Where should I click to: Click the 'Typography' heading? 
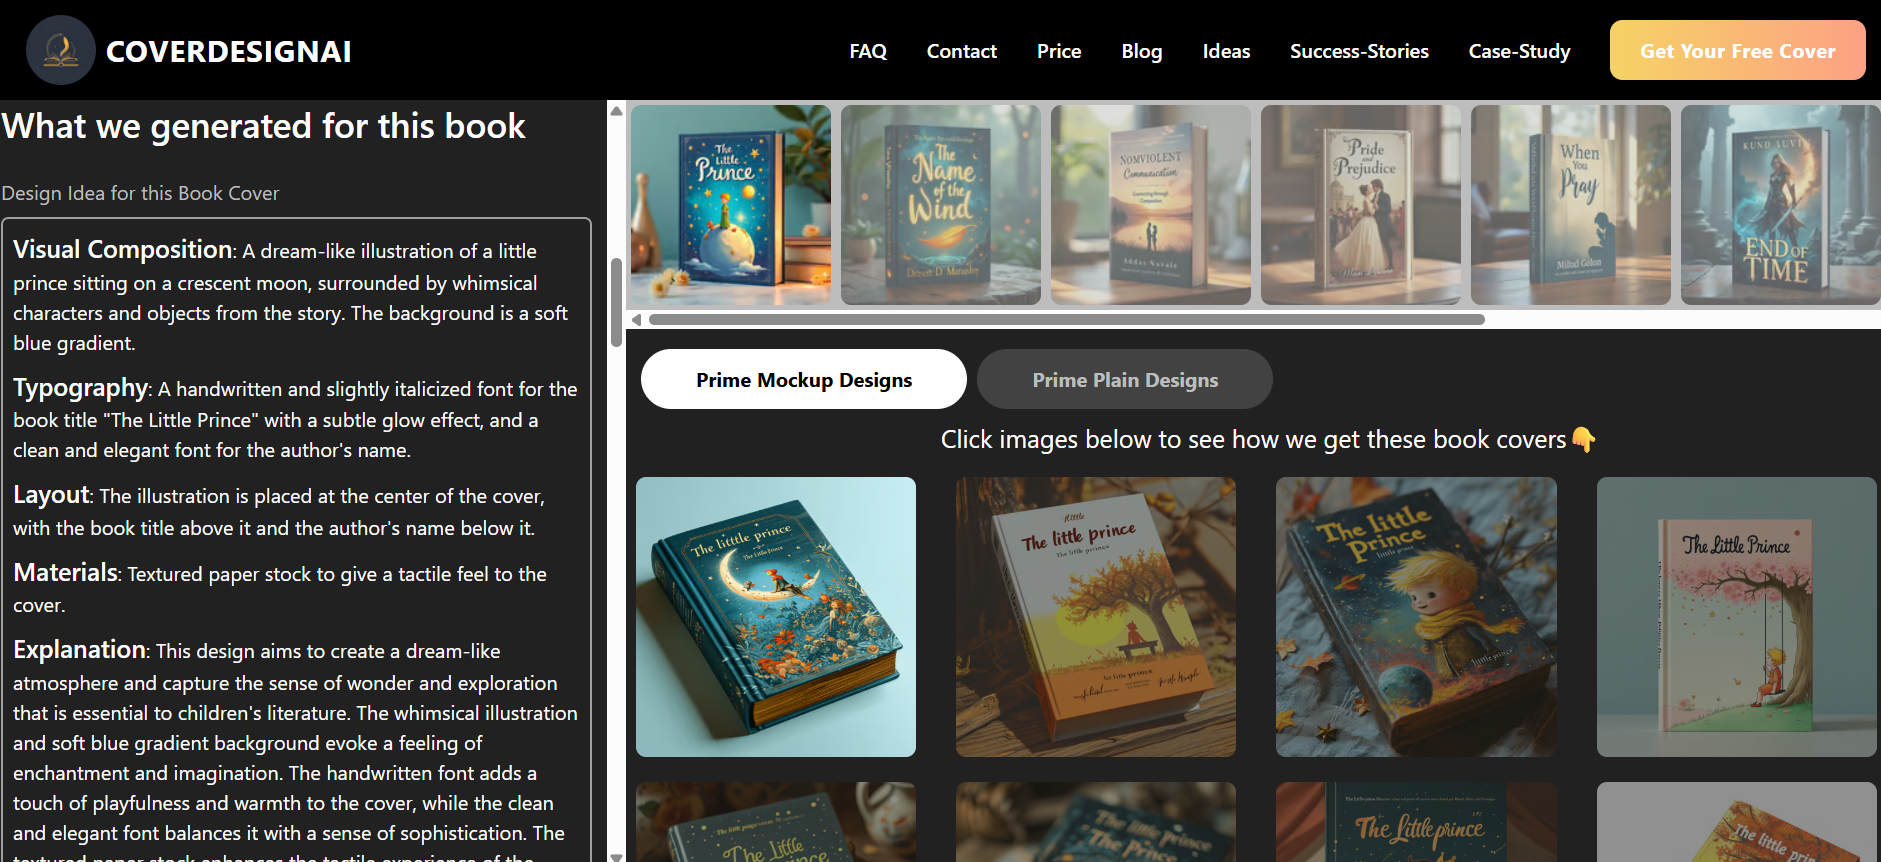pos(81,388)
